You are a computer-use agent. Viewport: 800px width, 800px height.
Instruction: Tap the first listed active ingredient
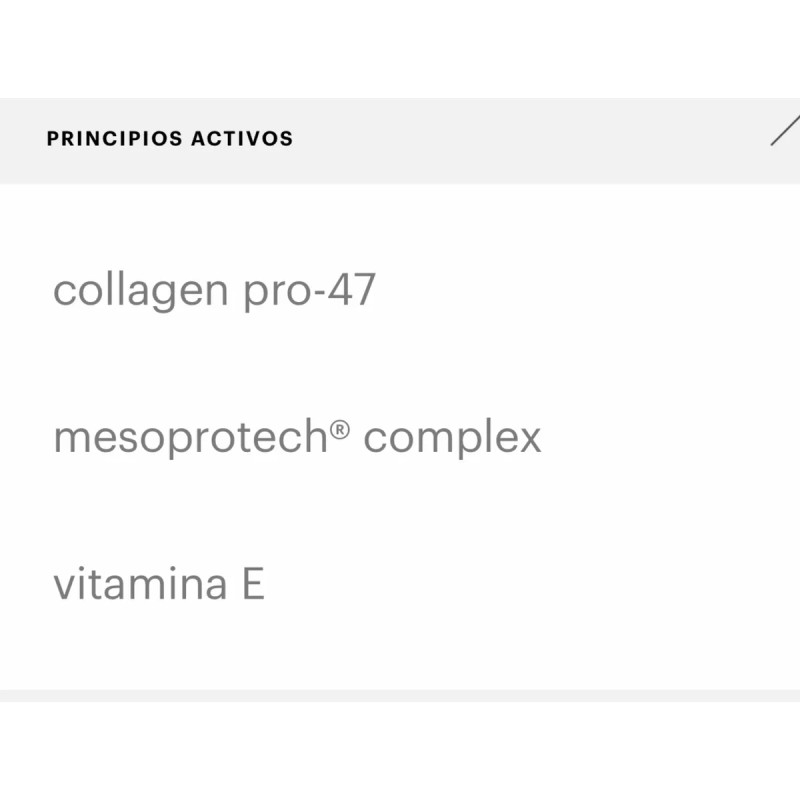(x=216, y=291)
